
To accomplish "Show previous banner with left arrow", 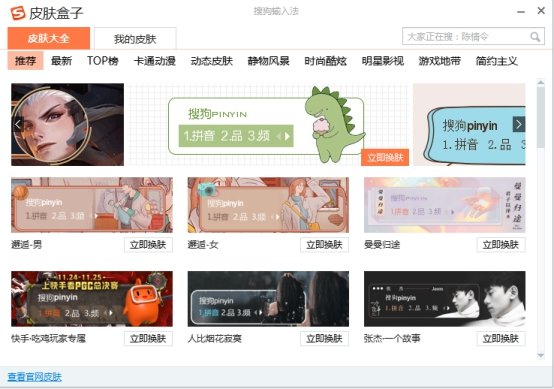I will coord(18,124).
